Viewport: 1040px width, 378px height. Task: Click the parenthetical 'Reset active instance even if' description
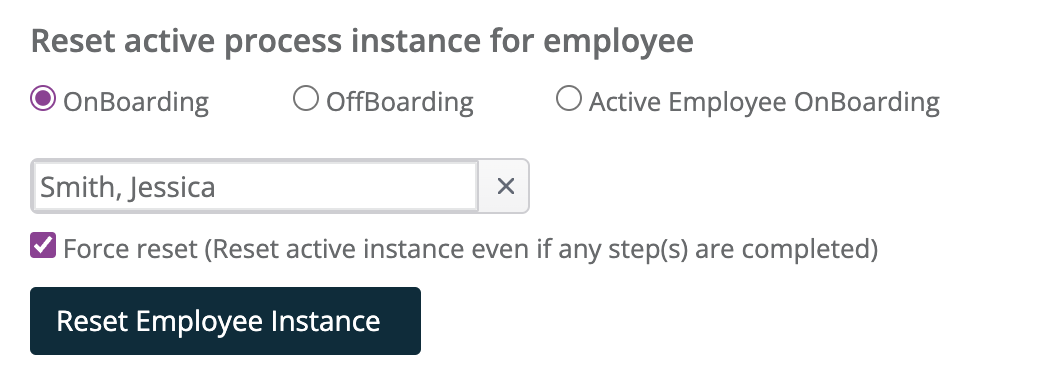tap(383, 249)
